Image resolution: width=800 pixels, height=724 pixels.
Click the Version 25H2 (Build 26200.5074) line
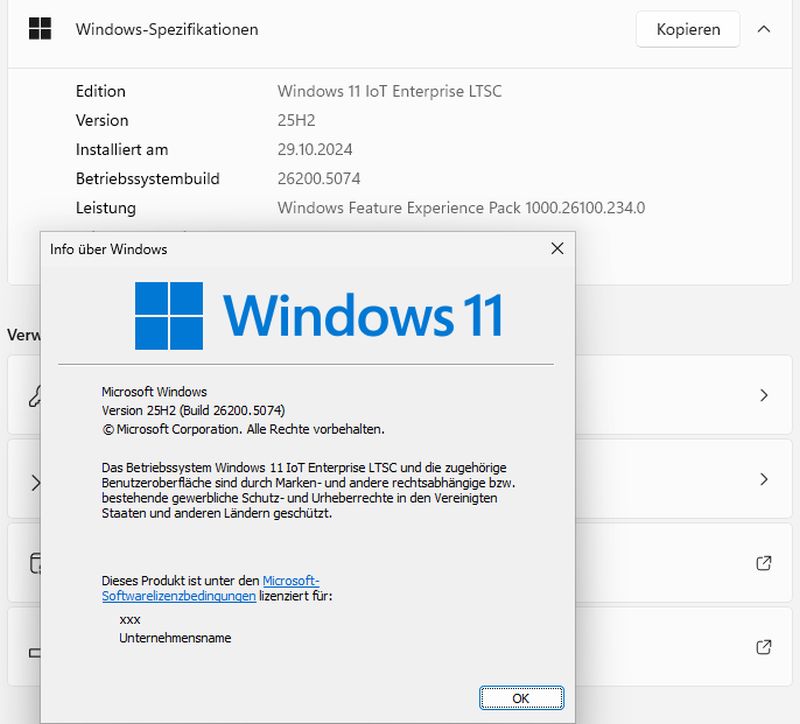coord(193,410)
